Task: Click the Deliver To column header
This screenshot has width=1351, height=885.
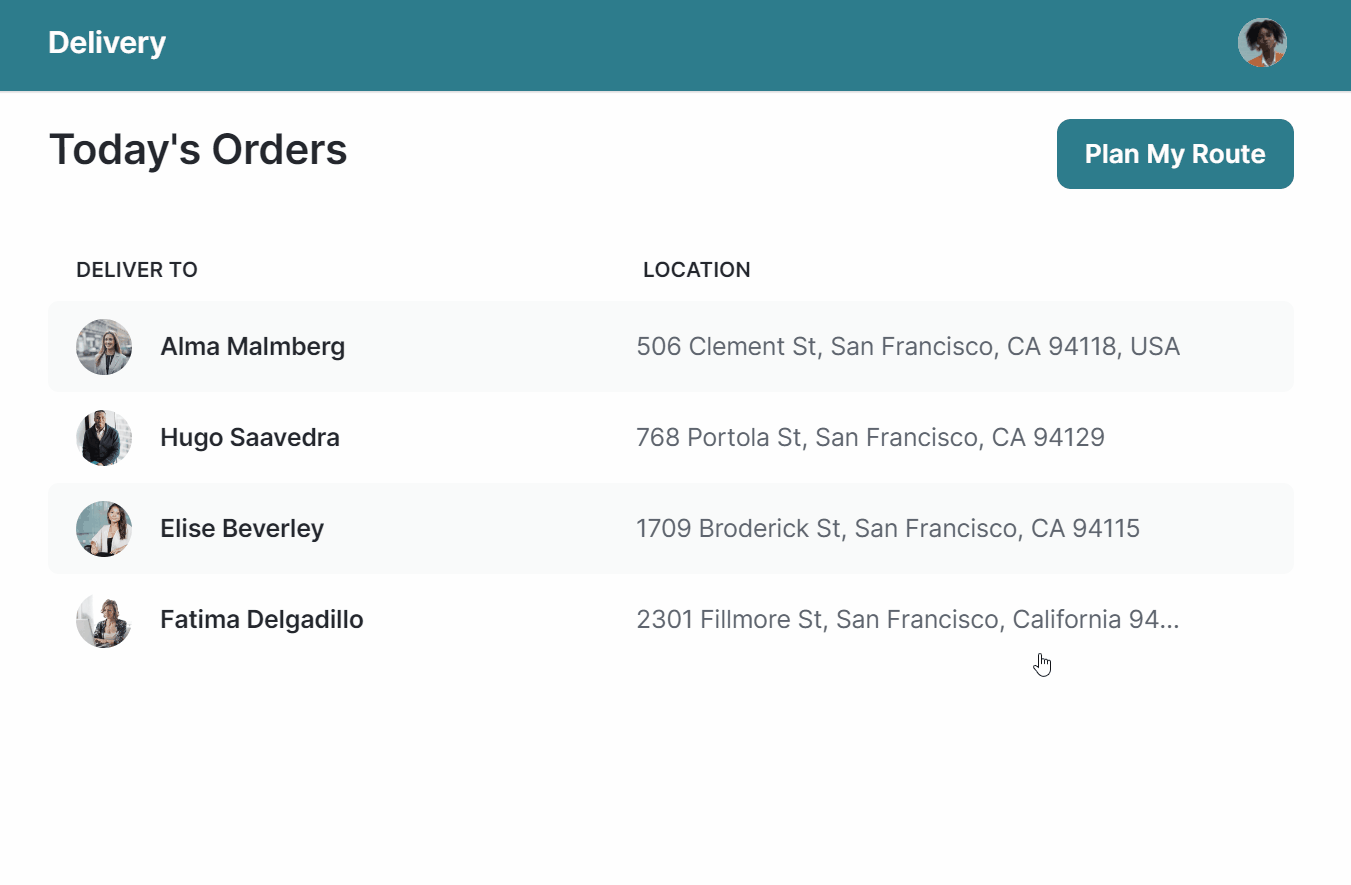Action: click(137, 270)
